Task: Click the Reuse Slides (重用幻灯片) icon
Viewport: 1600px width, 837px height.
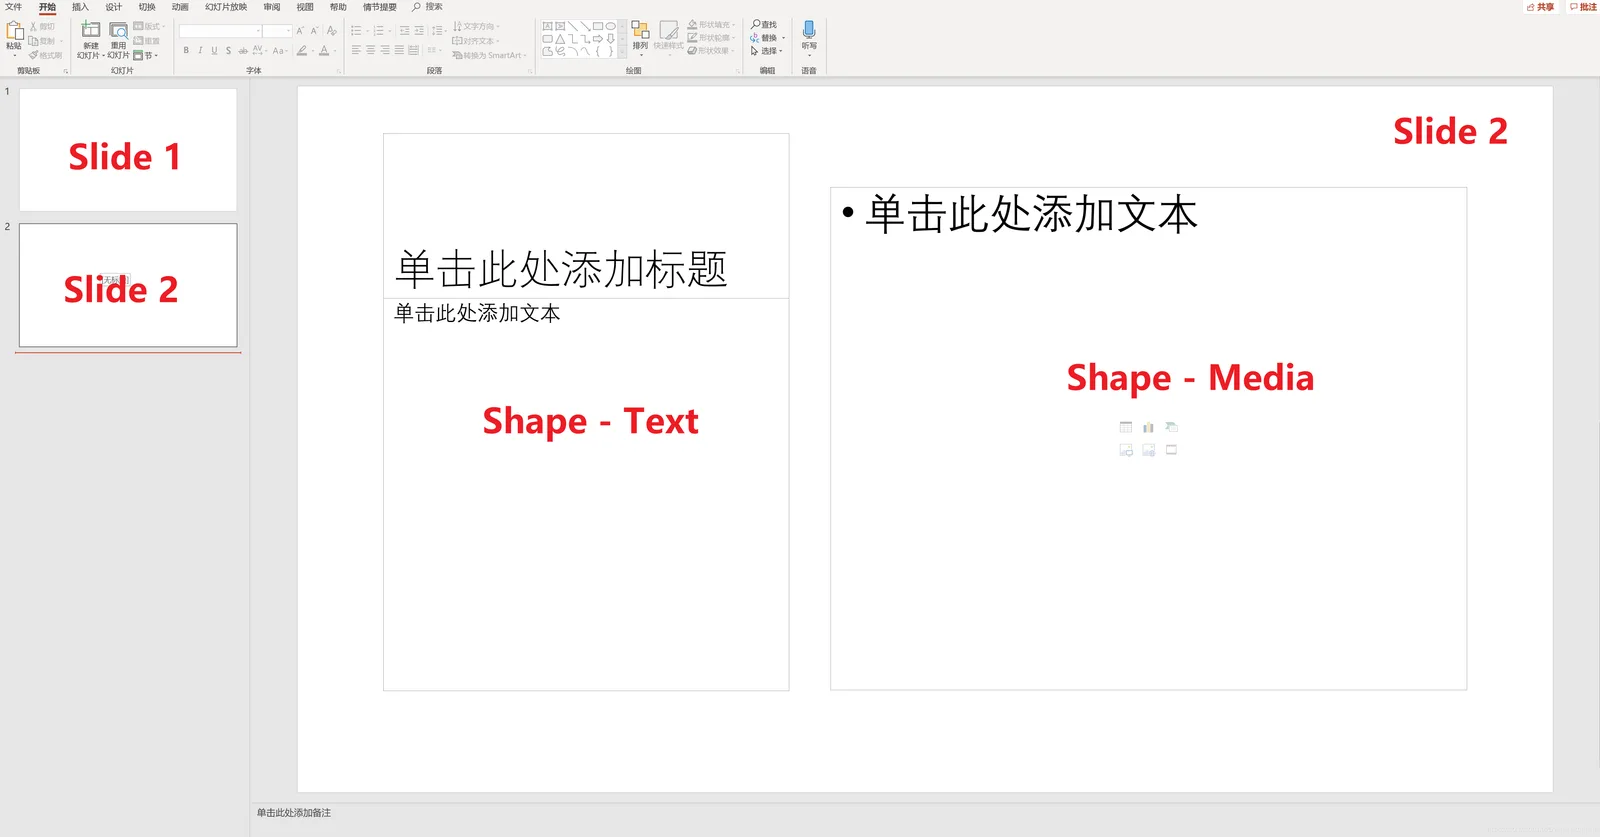Action: [118, 31]
